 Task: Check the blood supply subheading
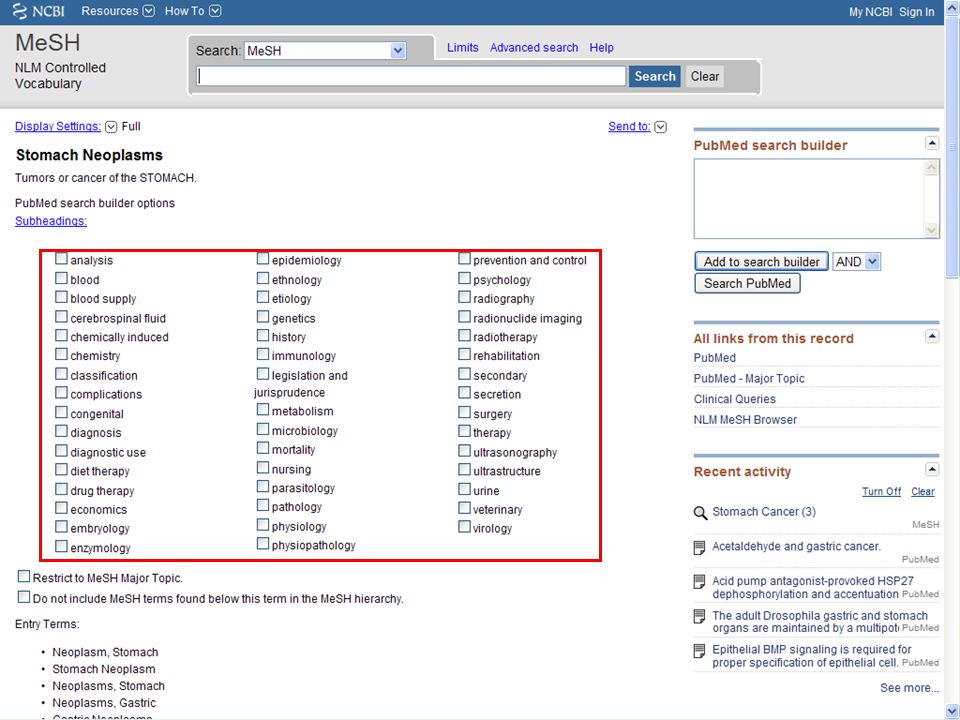coord(61,298)
